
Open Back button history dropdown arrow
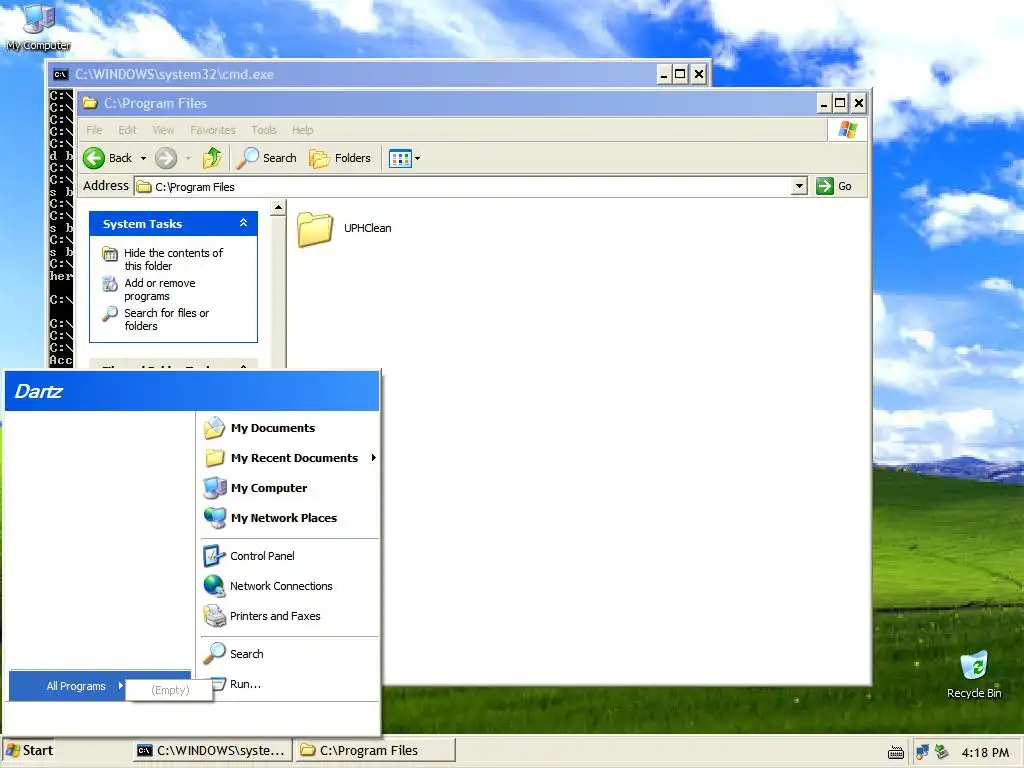tap(143, 158)
